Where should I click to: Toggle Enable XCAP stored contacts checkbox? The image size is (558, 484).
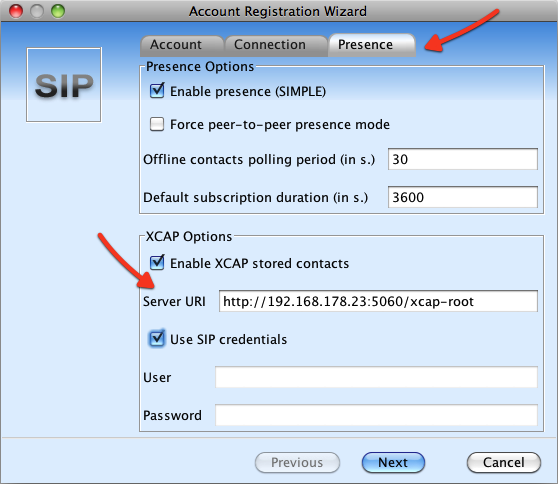157,263
